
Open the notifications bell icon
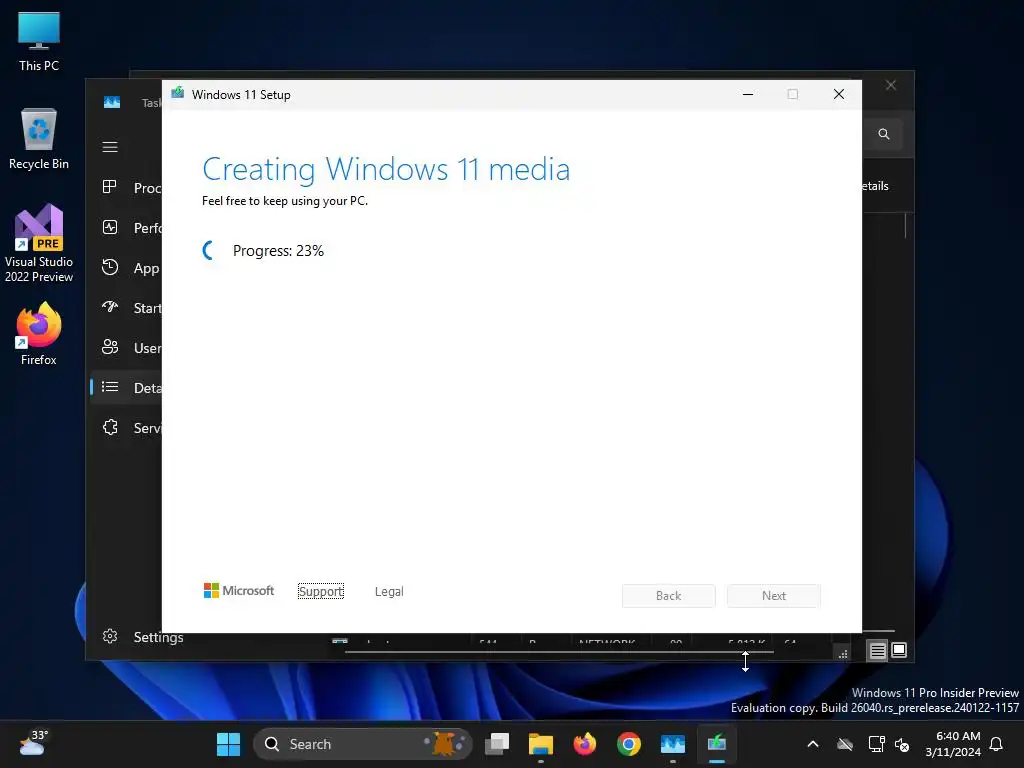point(997,744)
